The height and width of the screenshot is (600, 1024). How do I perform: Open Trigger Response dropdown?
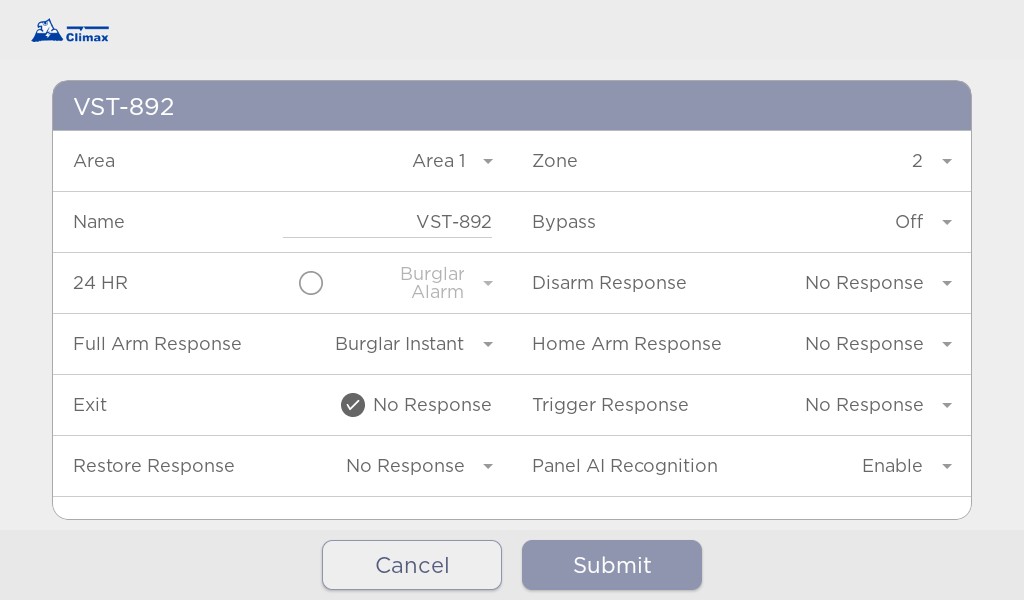878,405
